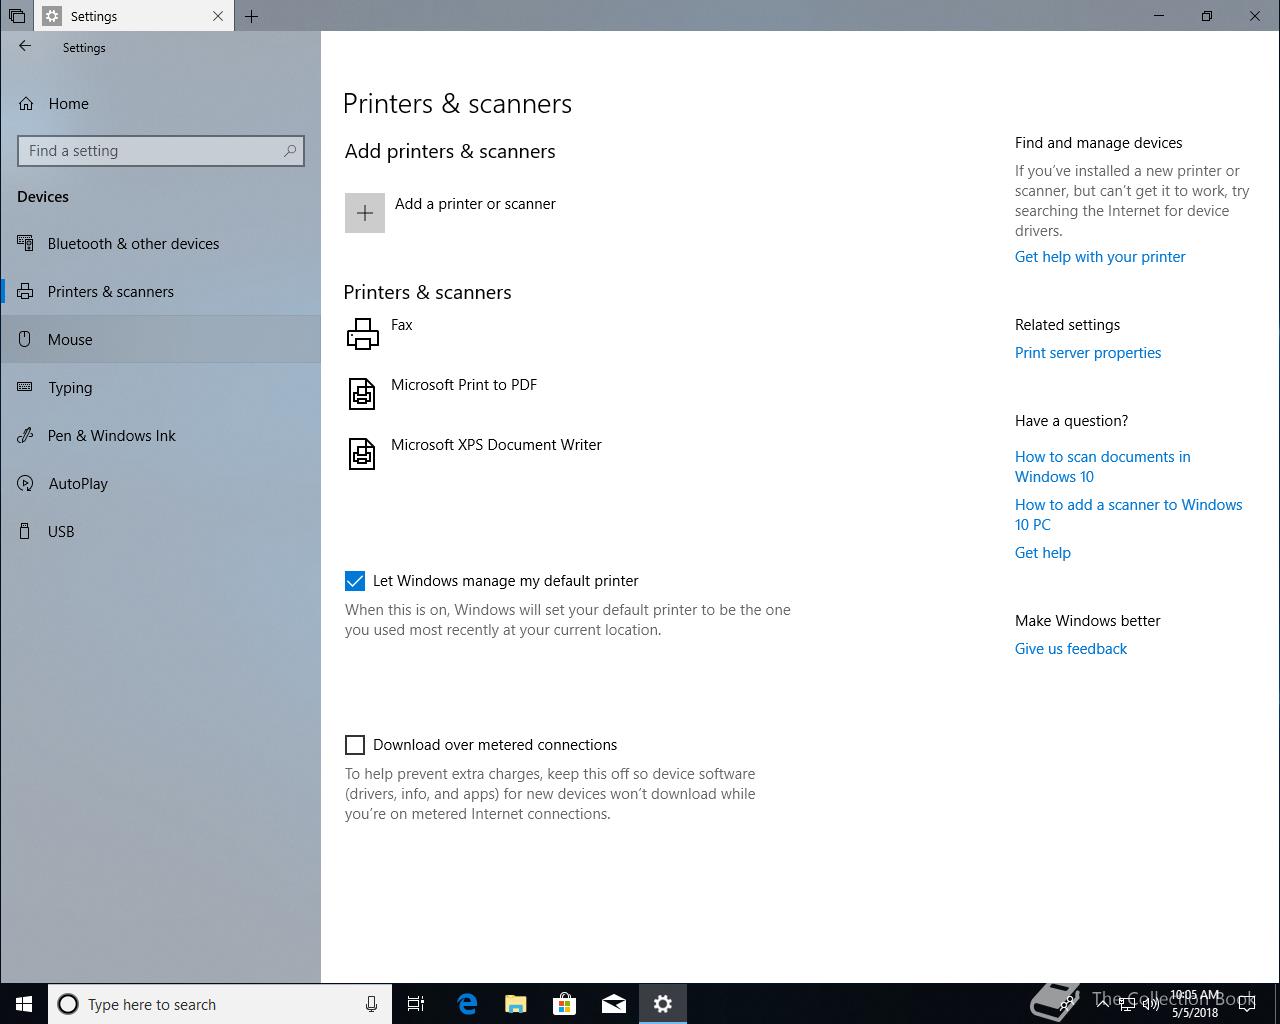Screen dimensions: 1280x1024
Task: Click the pen icon beside Pen & Windows Ink
Action: (x=25, y=436)
